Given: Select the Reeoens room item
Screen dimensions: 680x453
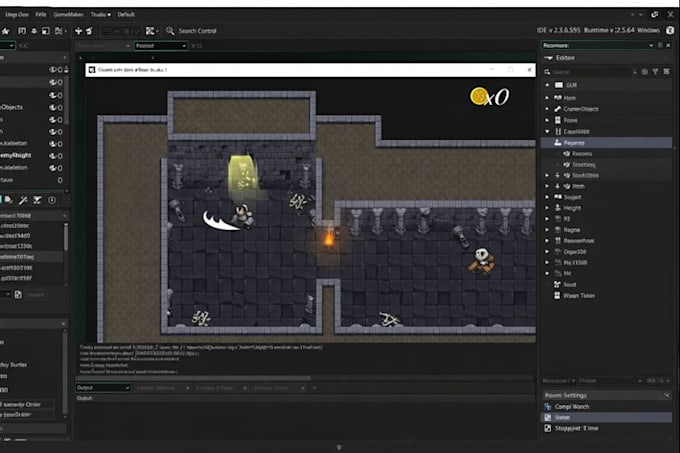Looking at the screenshot, I should (582, 154).
